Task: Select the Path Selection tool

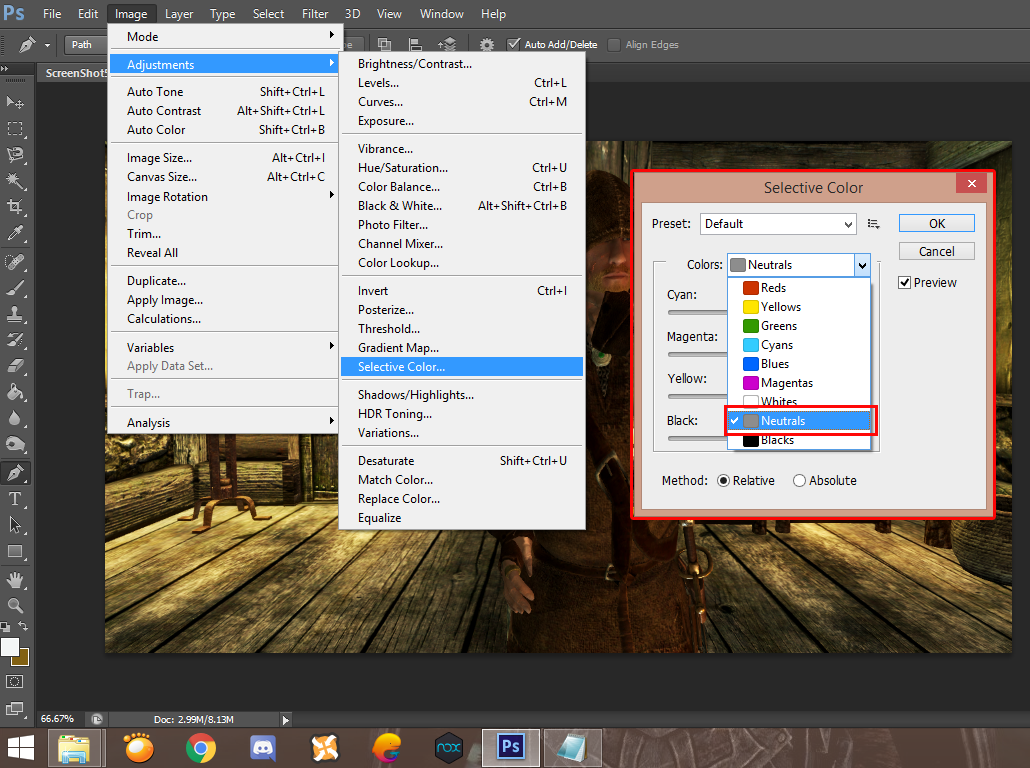Action: [15, 526]
